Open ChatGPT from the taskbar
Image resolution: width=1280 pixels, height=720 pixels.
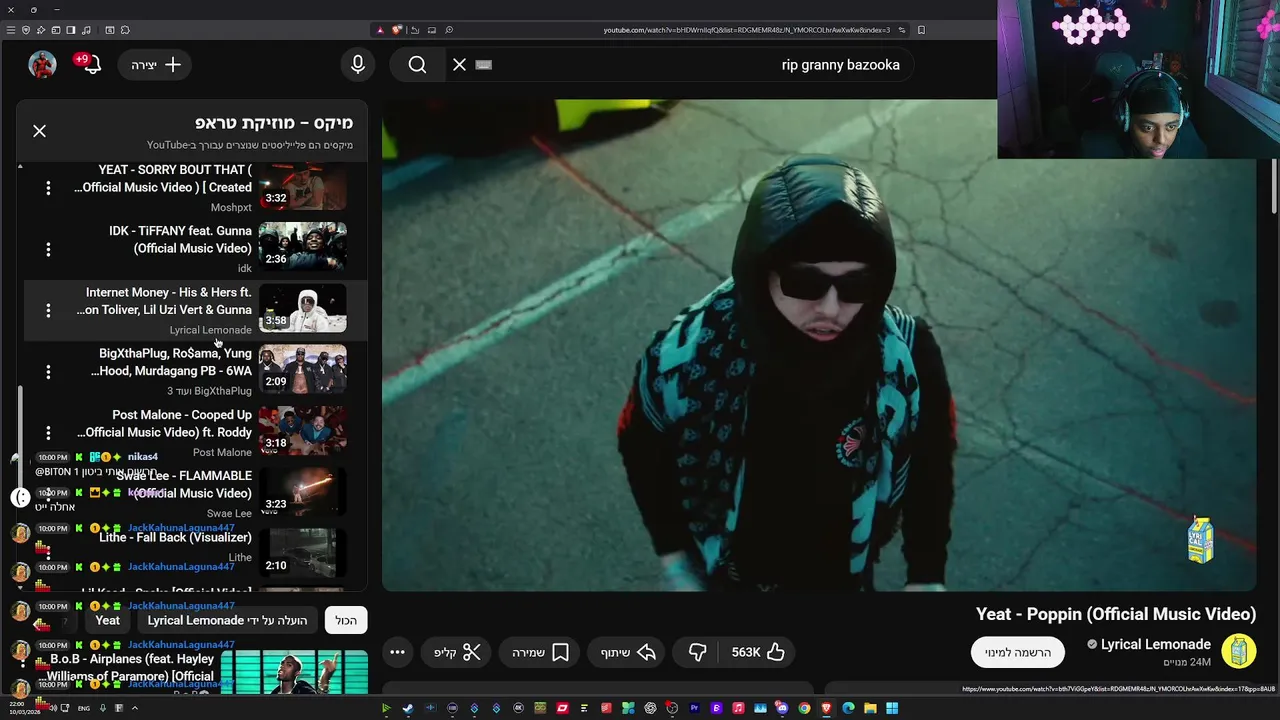pyautogui.click(x=650, y=709)
